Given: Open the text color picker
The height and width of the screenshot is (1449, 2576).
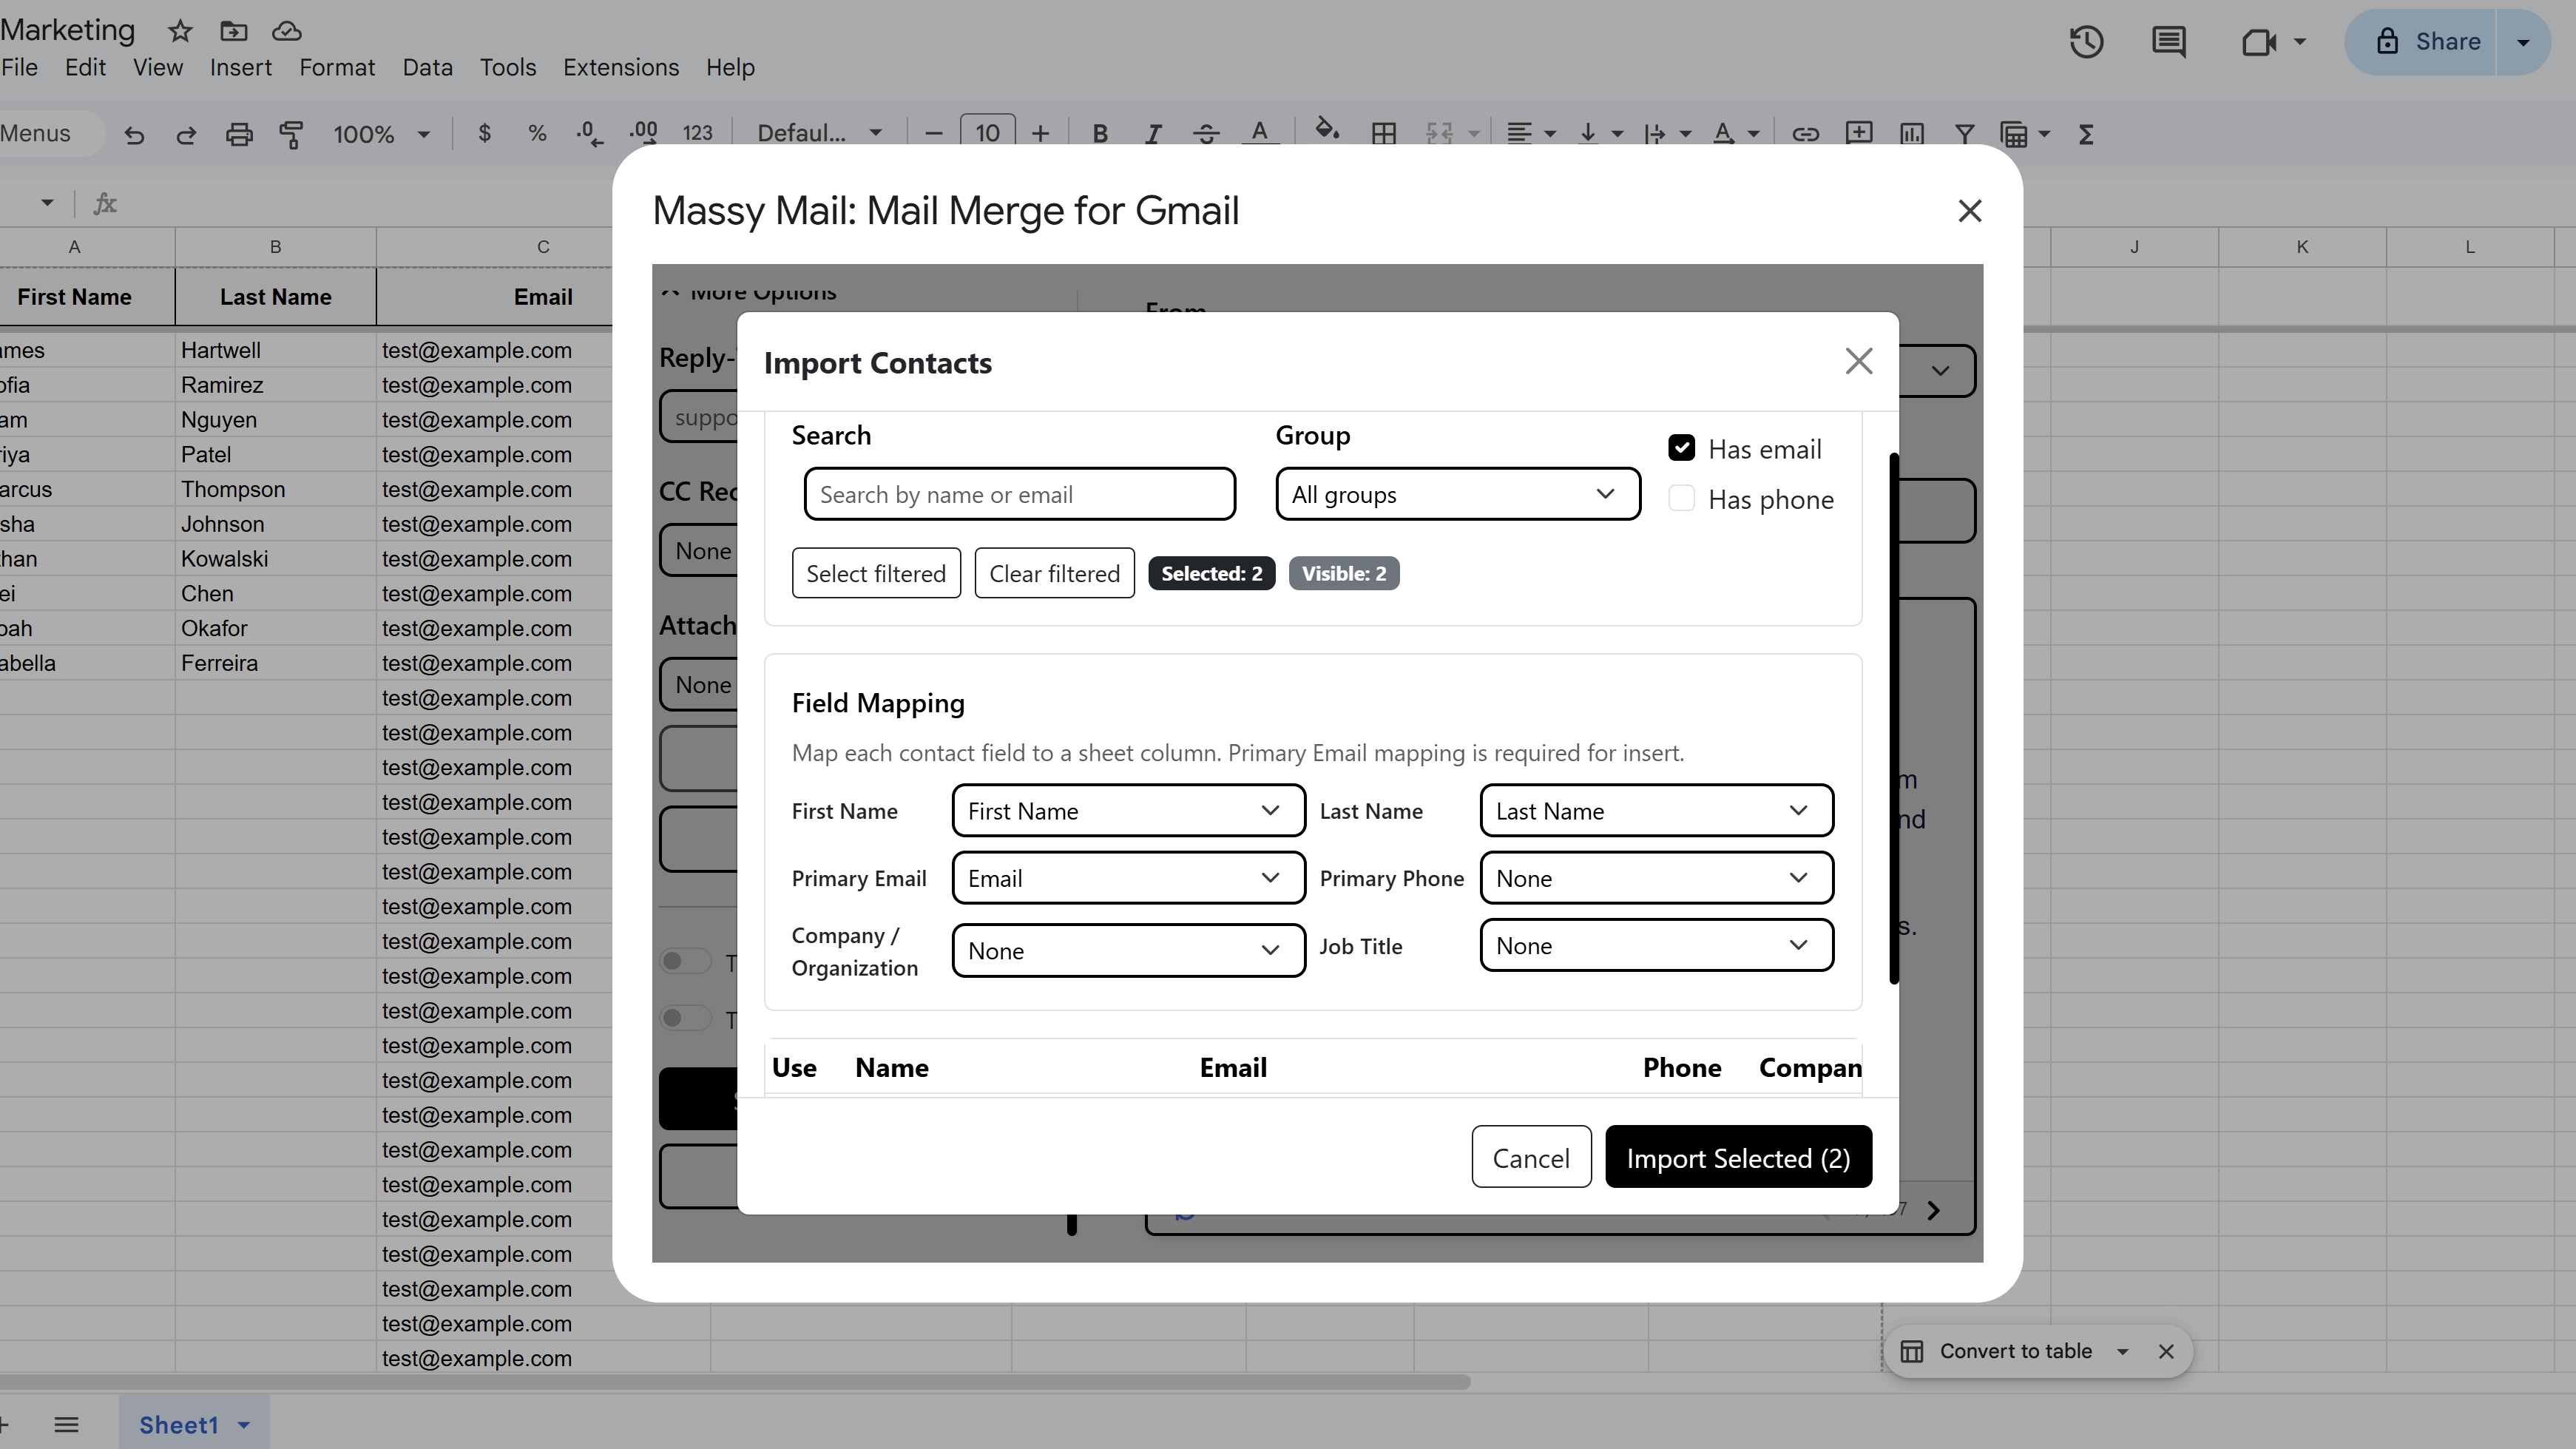Looking at the screenshot, I should (1261, 133).
